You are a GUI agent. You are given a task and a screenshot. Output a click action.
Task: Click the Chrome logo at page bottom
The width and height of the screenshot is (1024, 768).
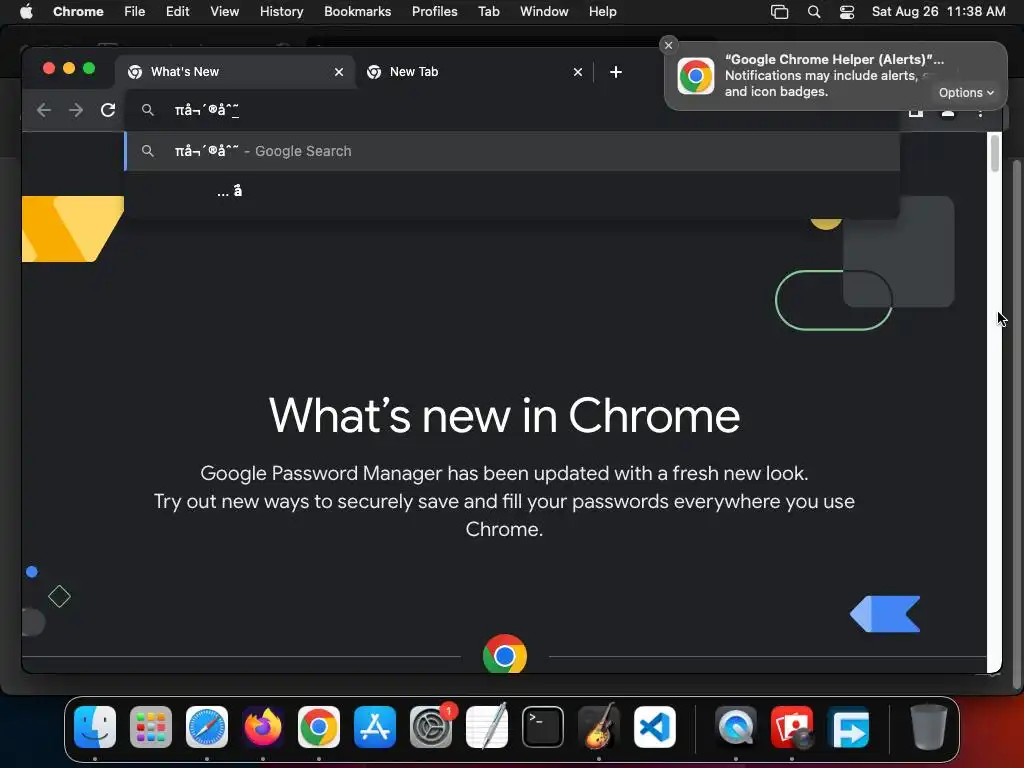point(505,654)
